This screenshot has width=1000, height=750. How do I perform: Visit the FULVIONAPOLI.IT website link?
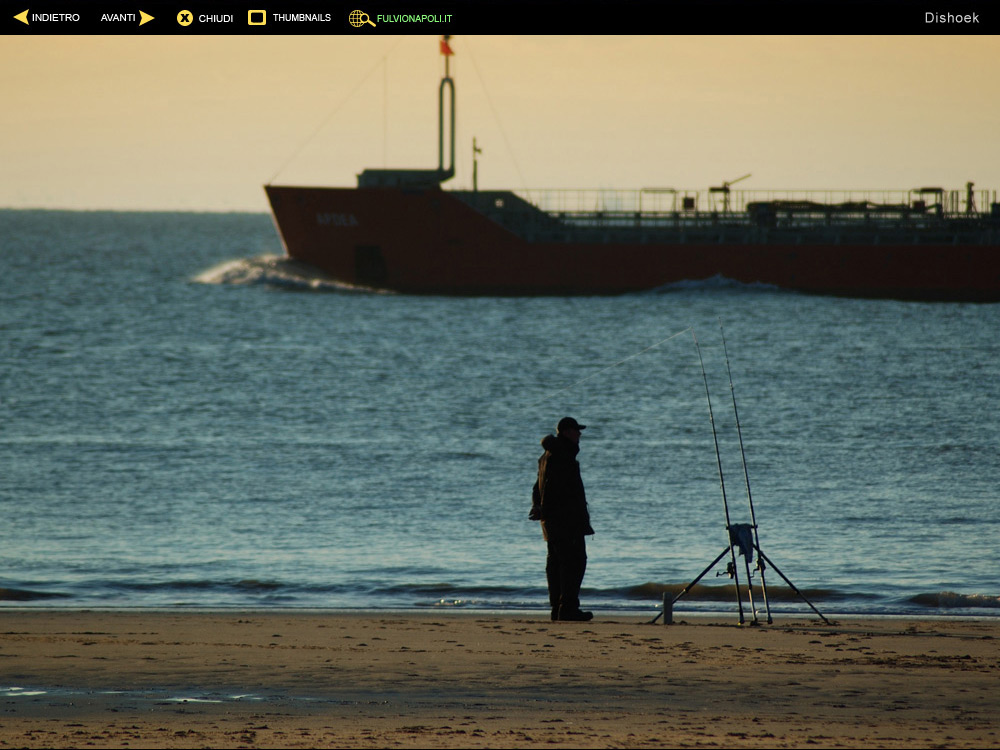click(x=414, y=18)
